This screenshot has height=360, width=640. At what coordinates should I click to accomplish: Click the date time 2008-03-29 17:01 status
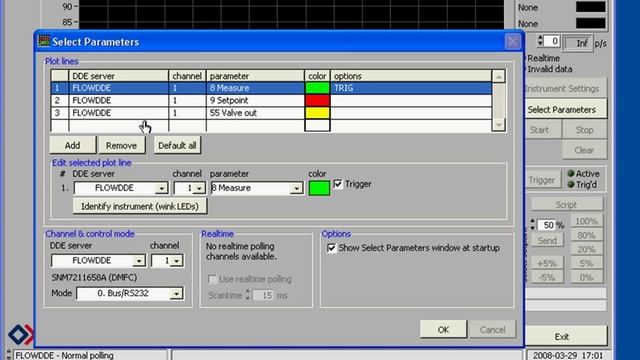(x=568, y=355)
